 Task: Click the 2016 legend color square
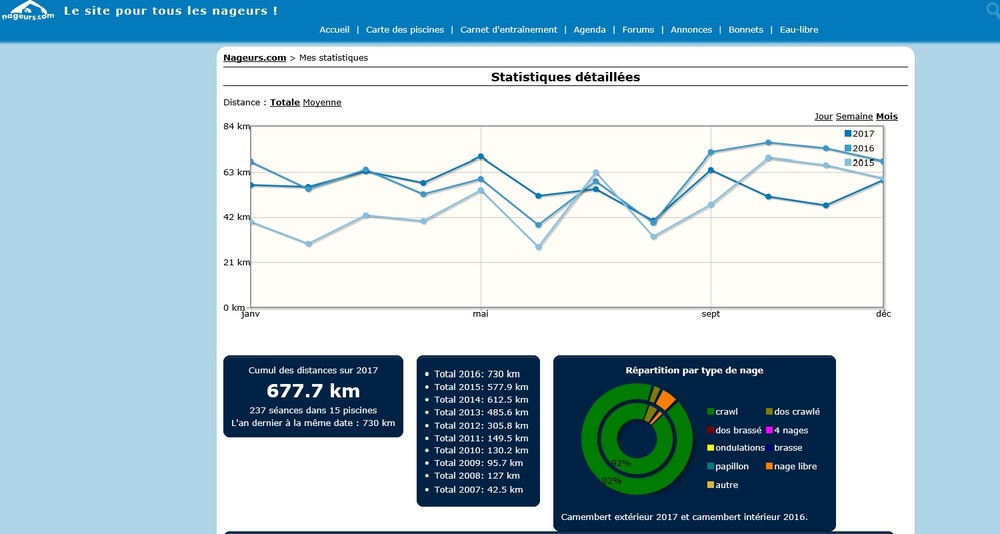coord(848,148)
